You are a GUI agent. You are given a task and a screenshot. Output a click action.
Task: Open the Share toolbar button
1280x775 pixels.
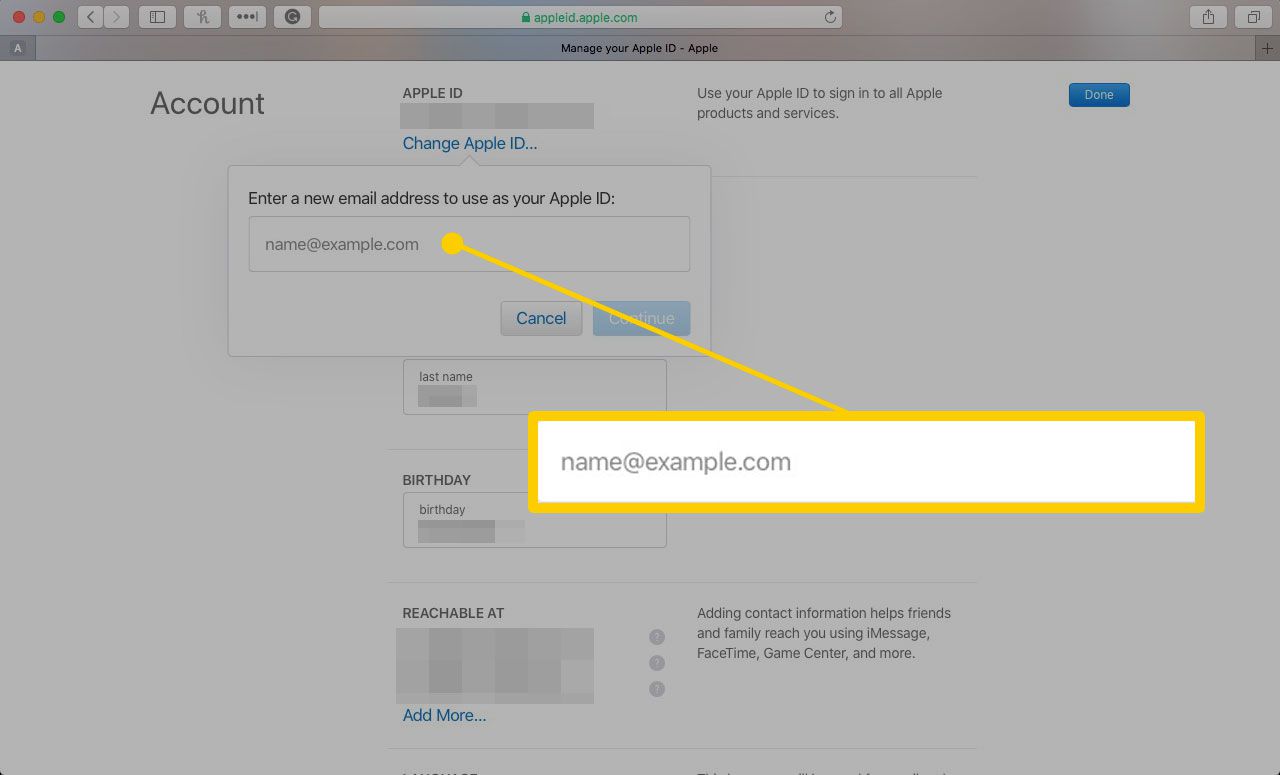1208,17
